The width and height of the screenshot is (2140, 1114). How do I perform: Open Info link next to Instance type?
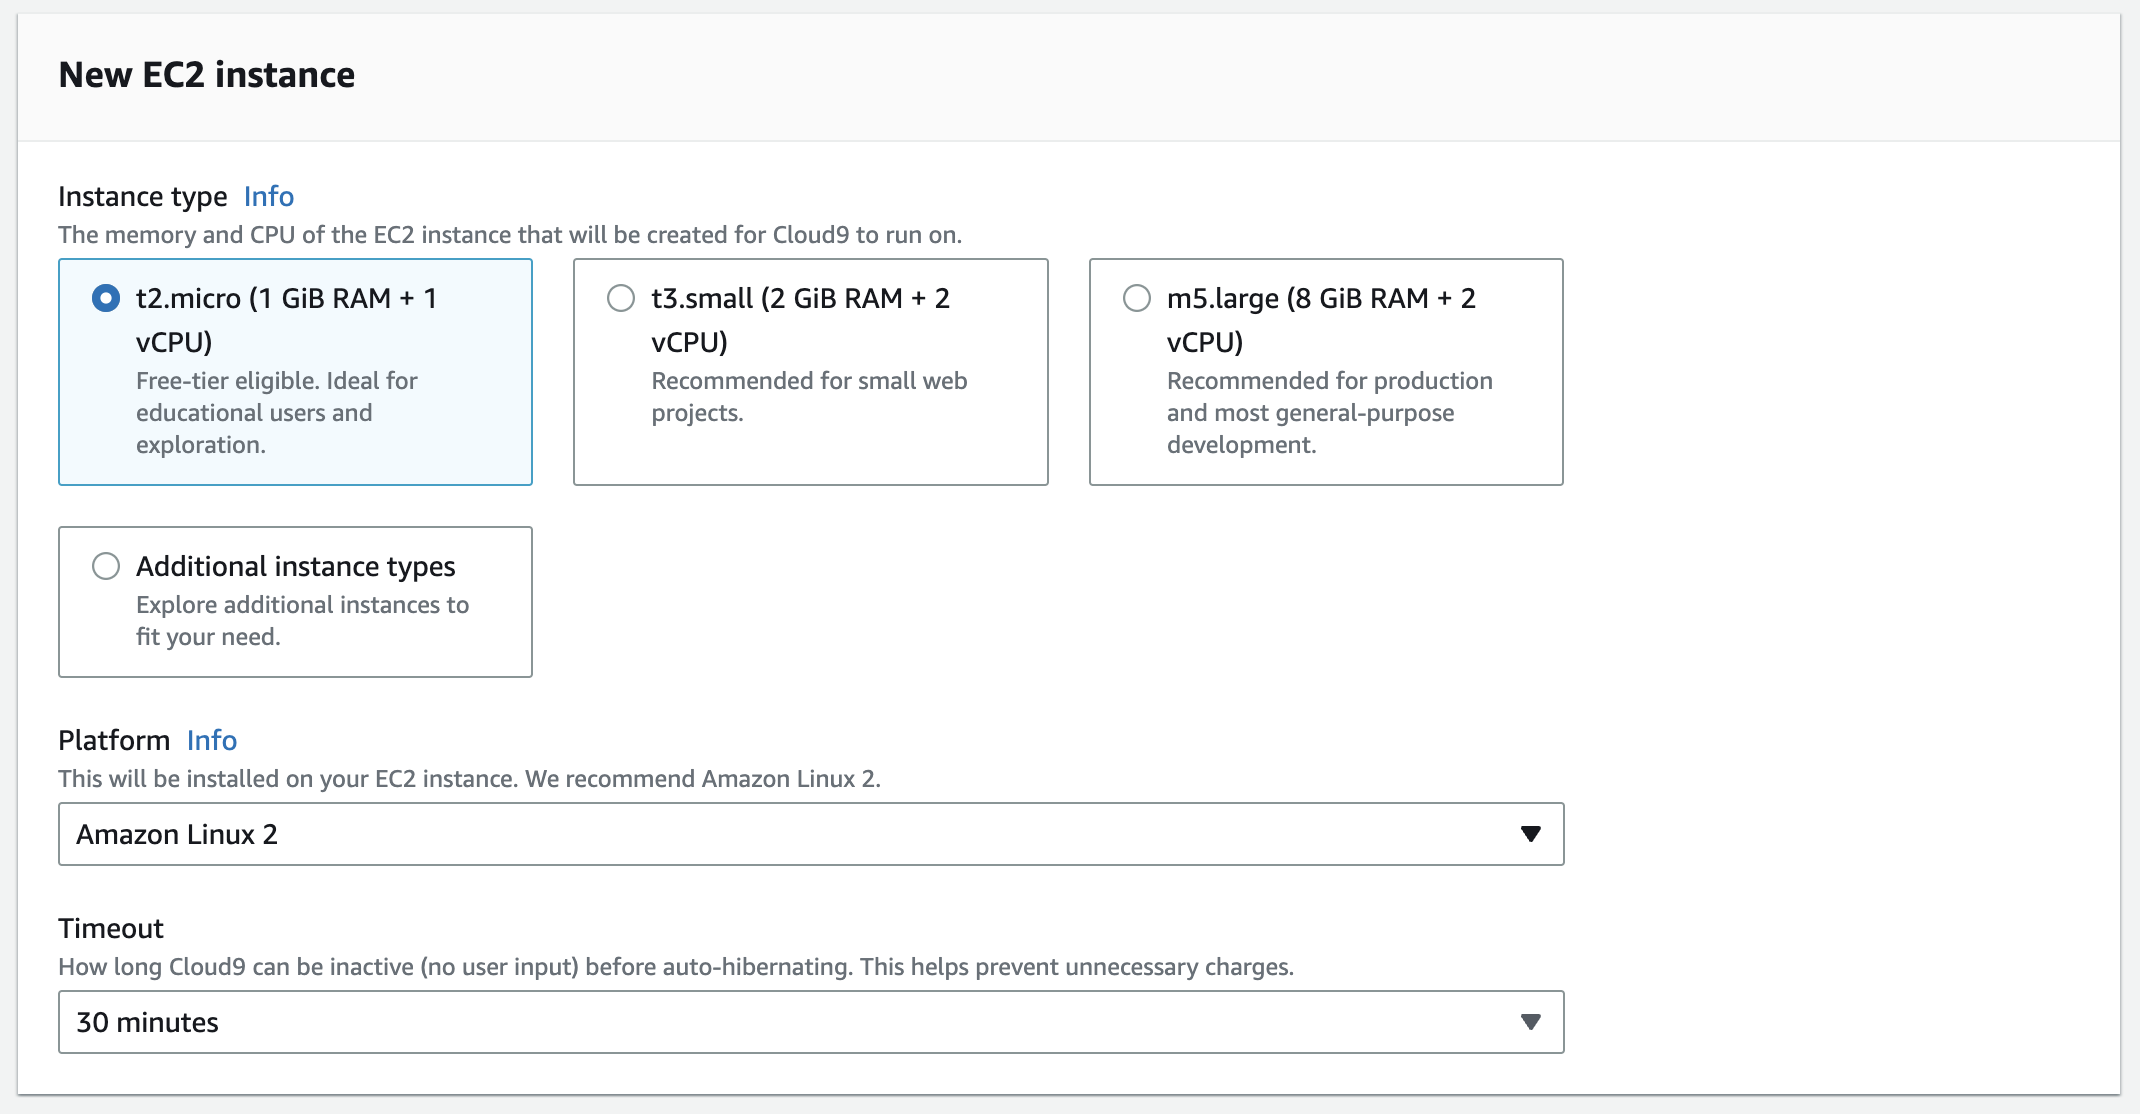click(269, 196)
